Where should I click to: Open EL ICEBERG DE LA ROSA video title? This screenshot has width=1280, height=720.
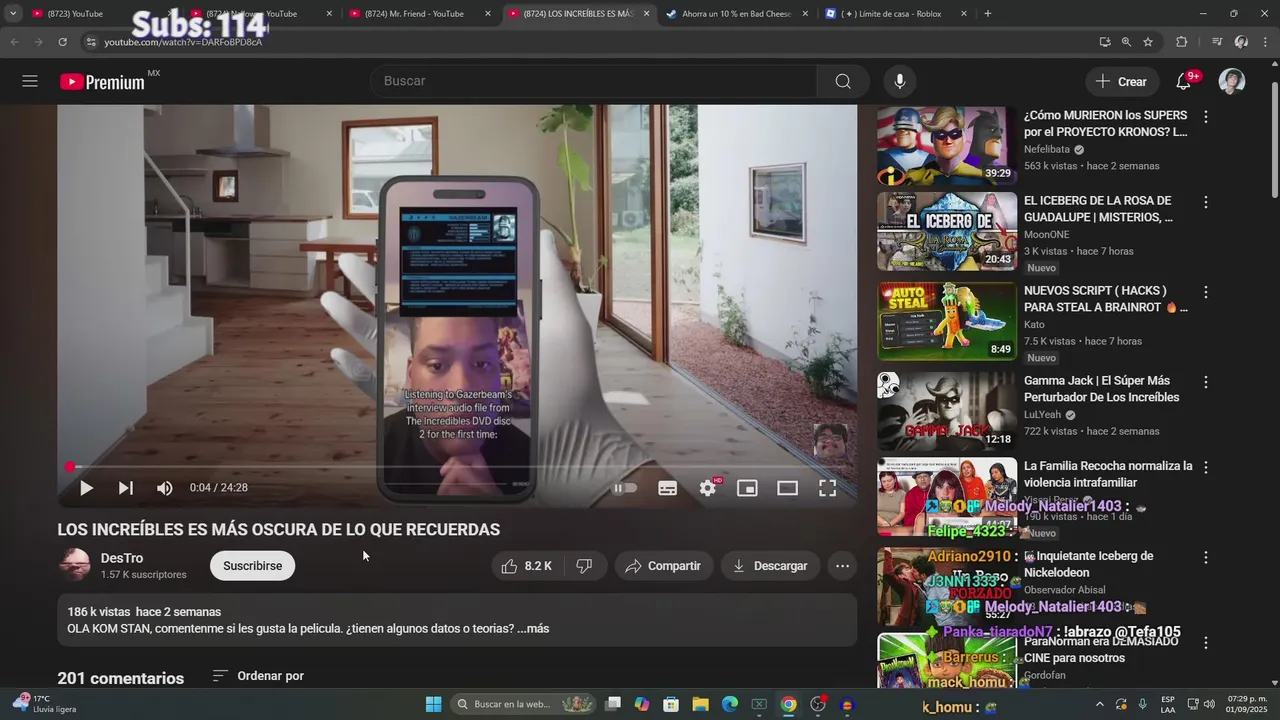point(1098,209)
